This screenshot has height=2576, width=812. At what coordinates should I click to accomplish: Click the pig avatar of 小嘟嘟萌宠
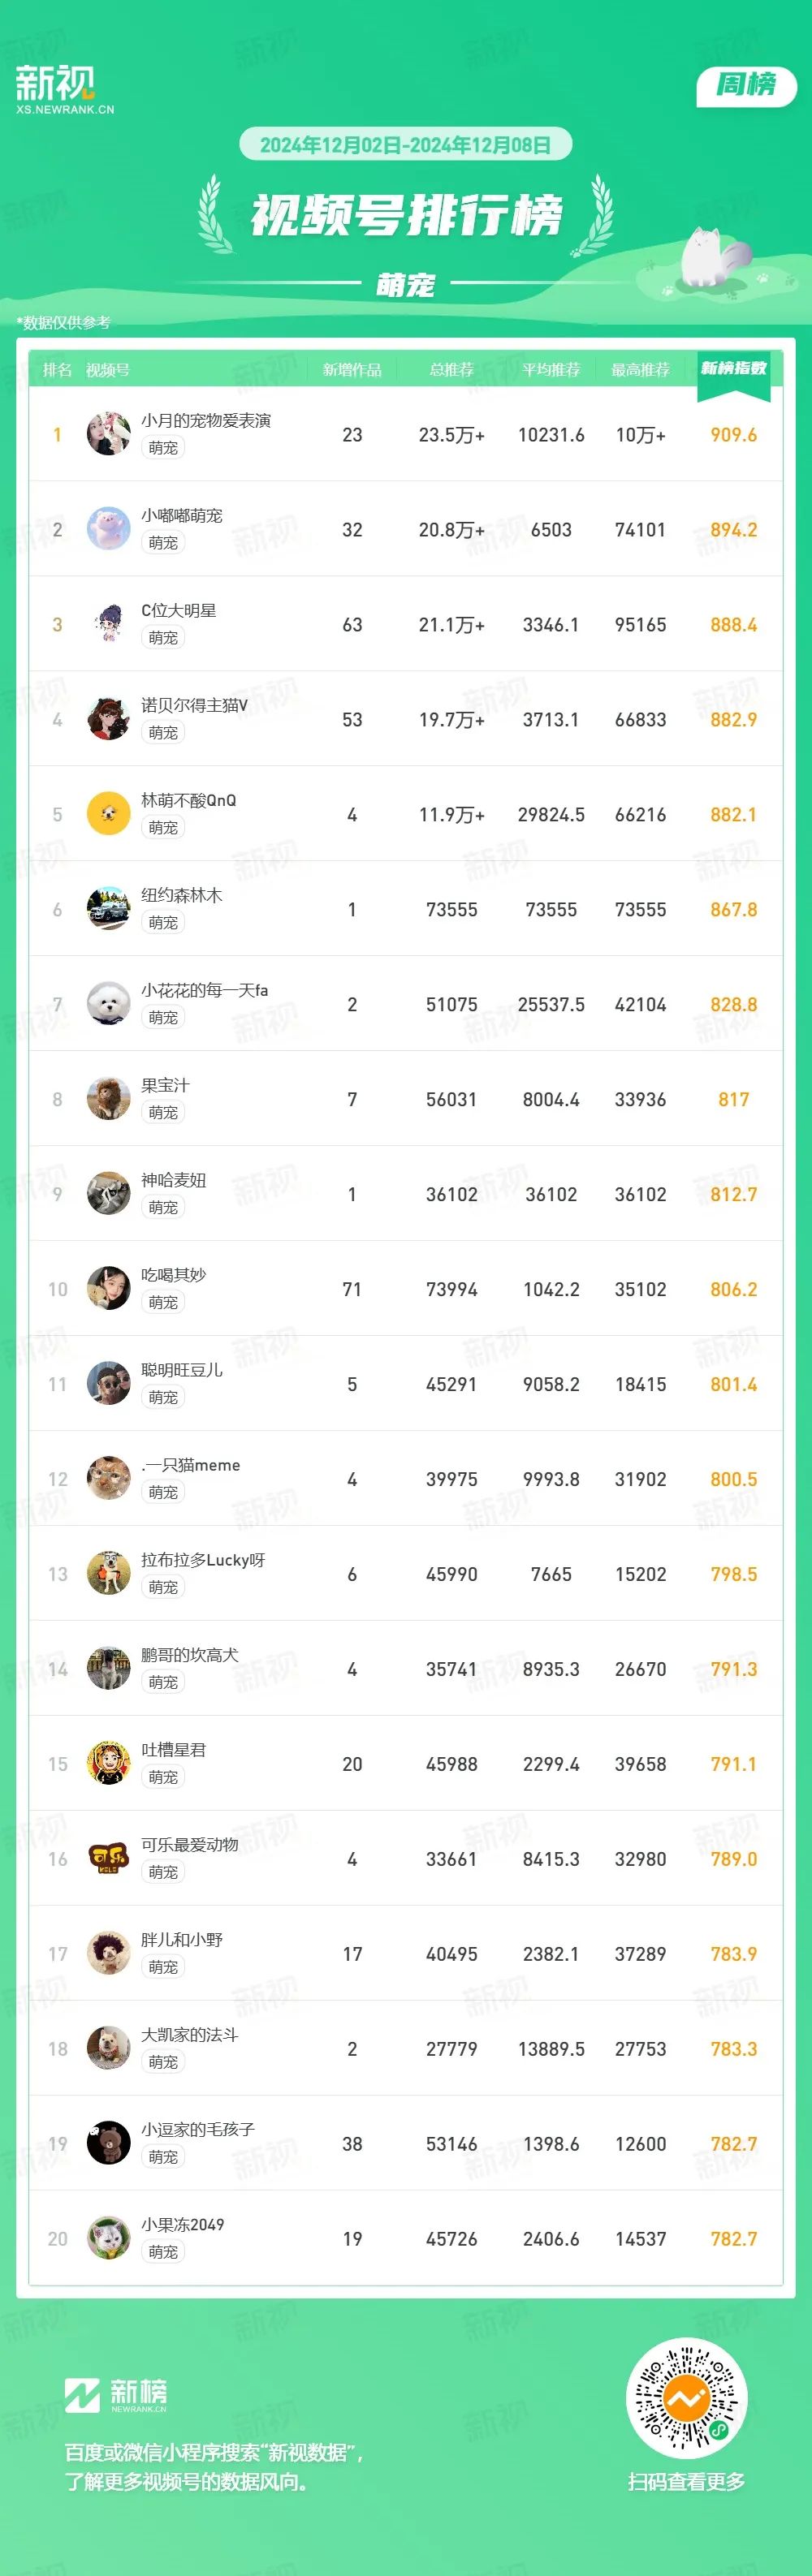point(108,529)
